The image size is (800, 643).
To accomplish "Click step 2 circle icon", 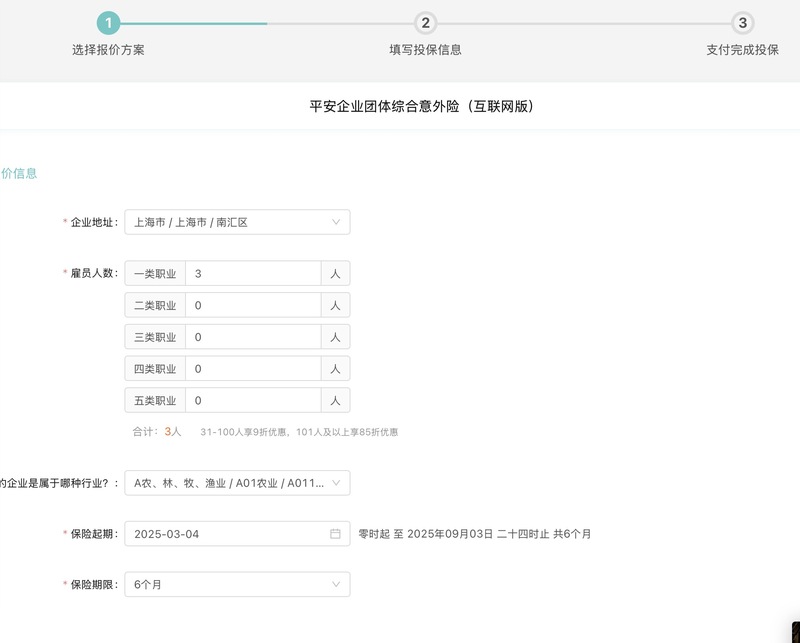I will pos(426,23).
